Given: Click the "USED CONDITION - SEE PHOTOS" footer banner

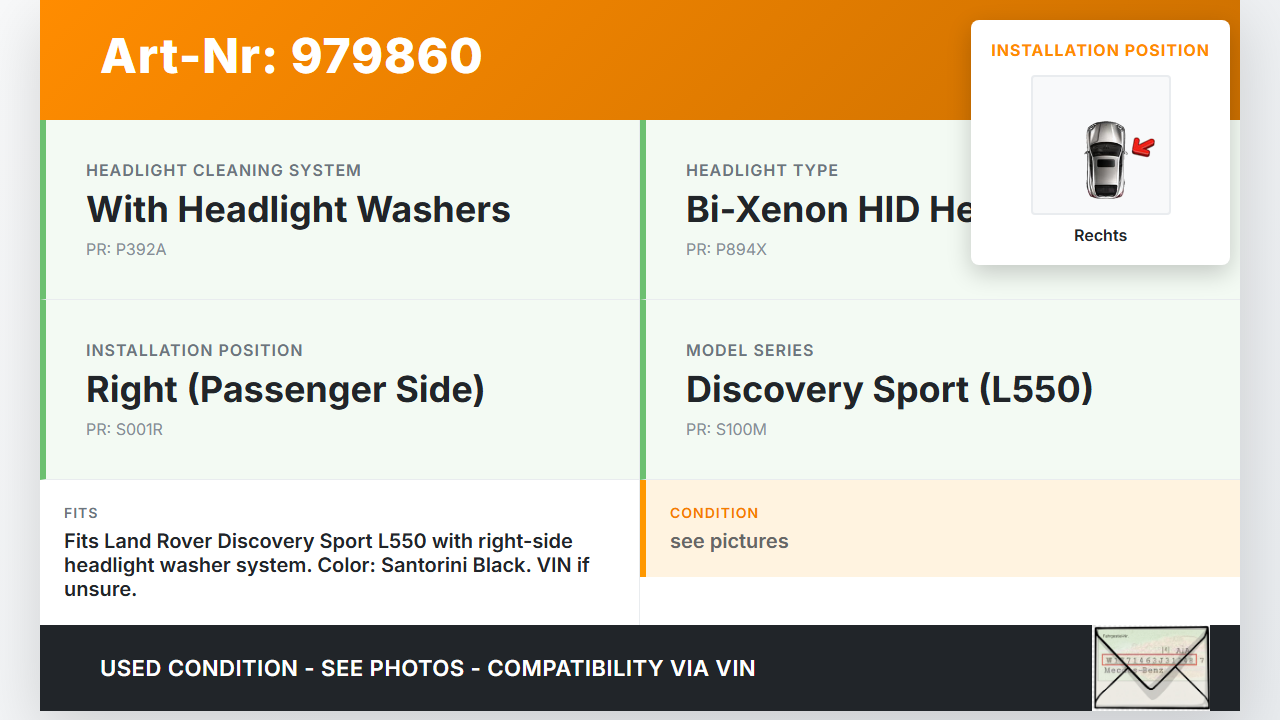Looking at the screenshot, I should pyautogui.click(x=428, y=668).
